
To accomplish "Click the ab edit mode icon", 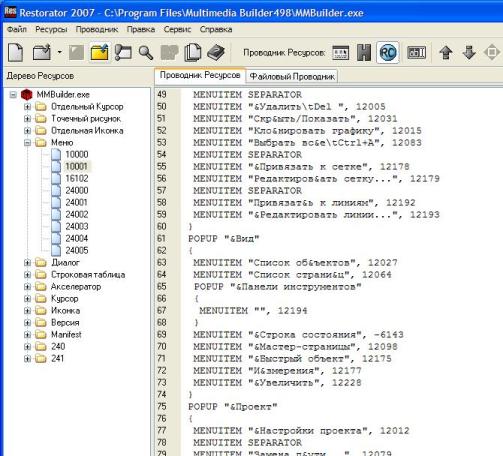I will click(x=417, y=53).
